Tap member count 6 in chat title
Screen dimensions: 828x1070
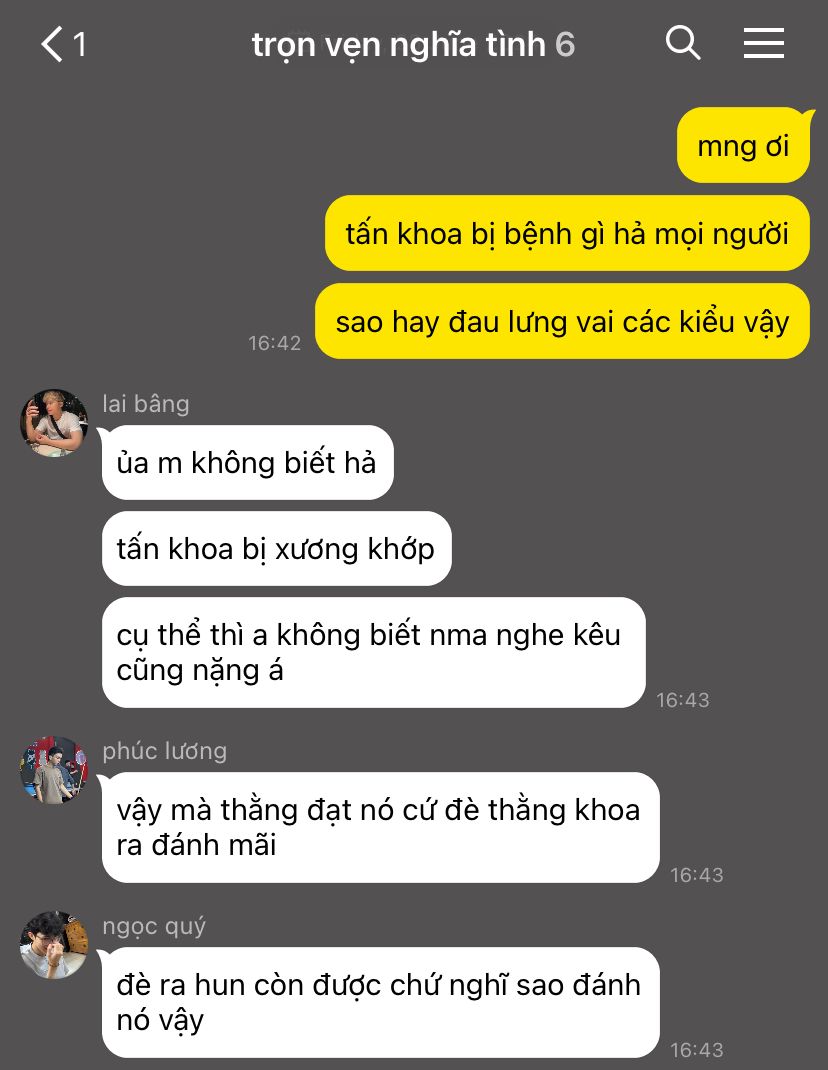click(x=565, y=45)
